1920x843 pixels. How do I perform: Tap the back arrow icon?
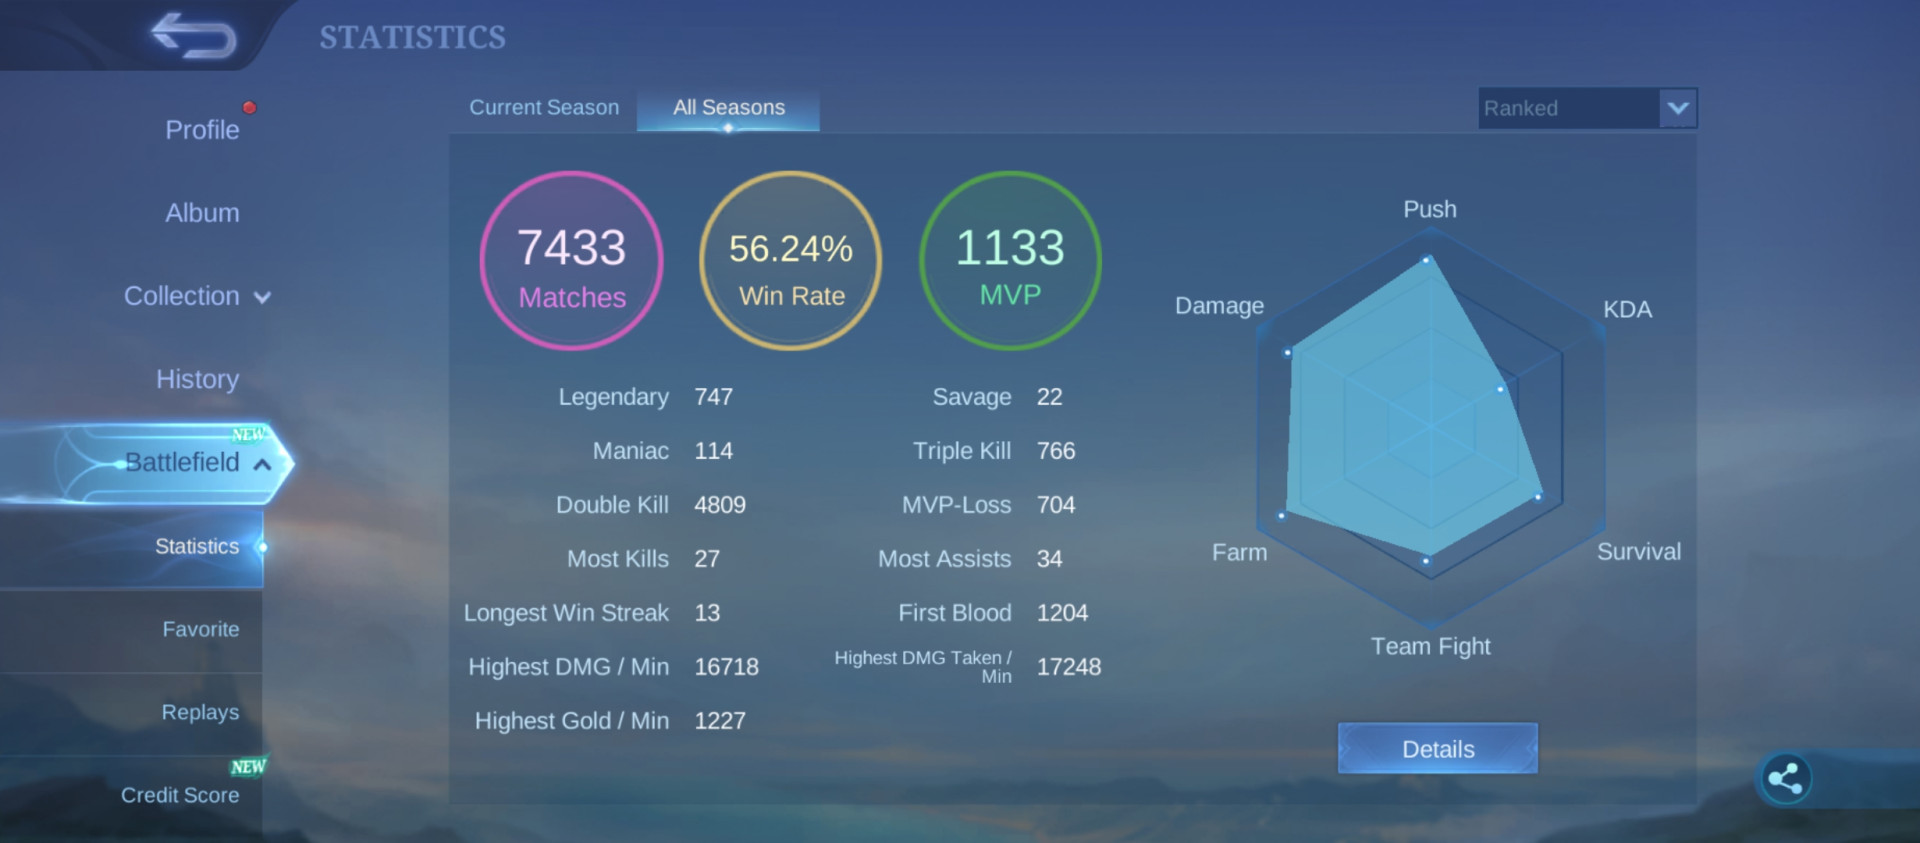[193, 36]
